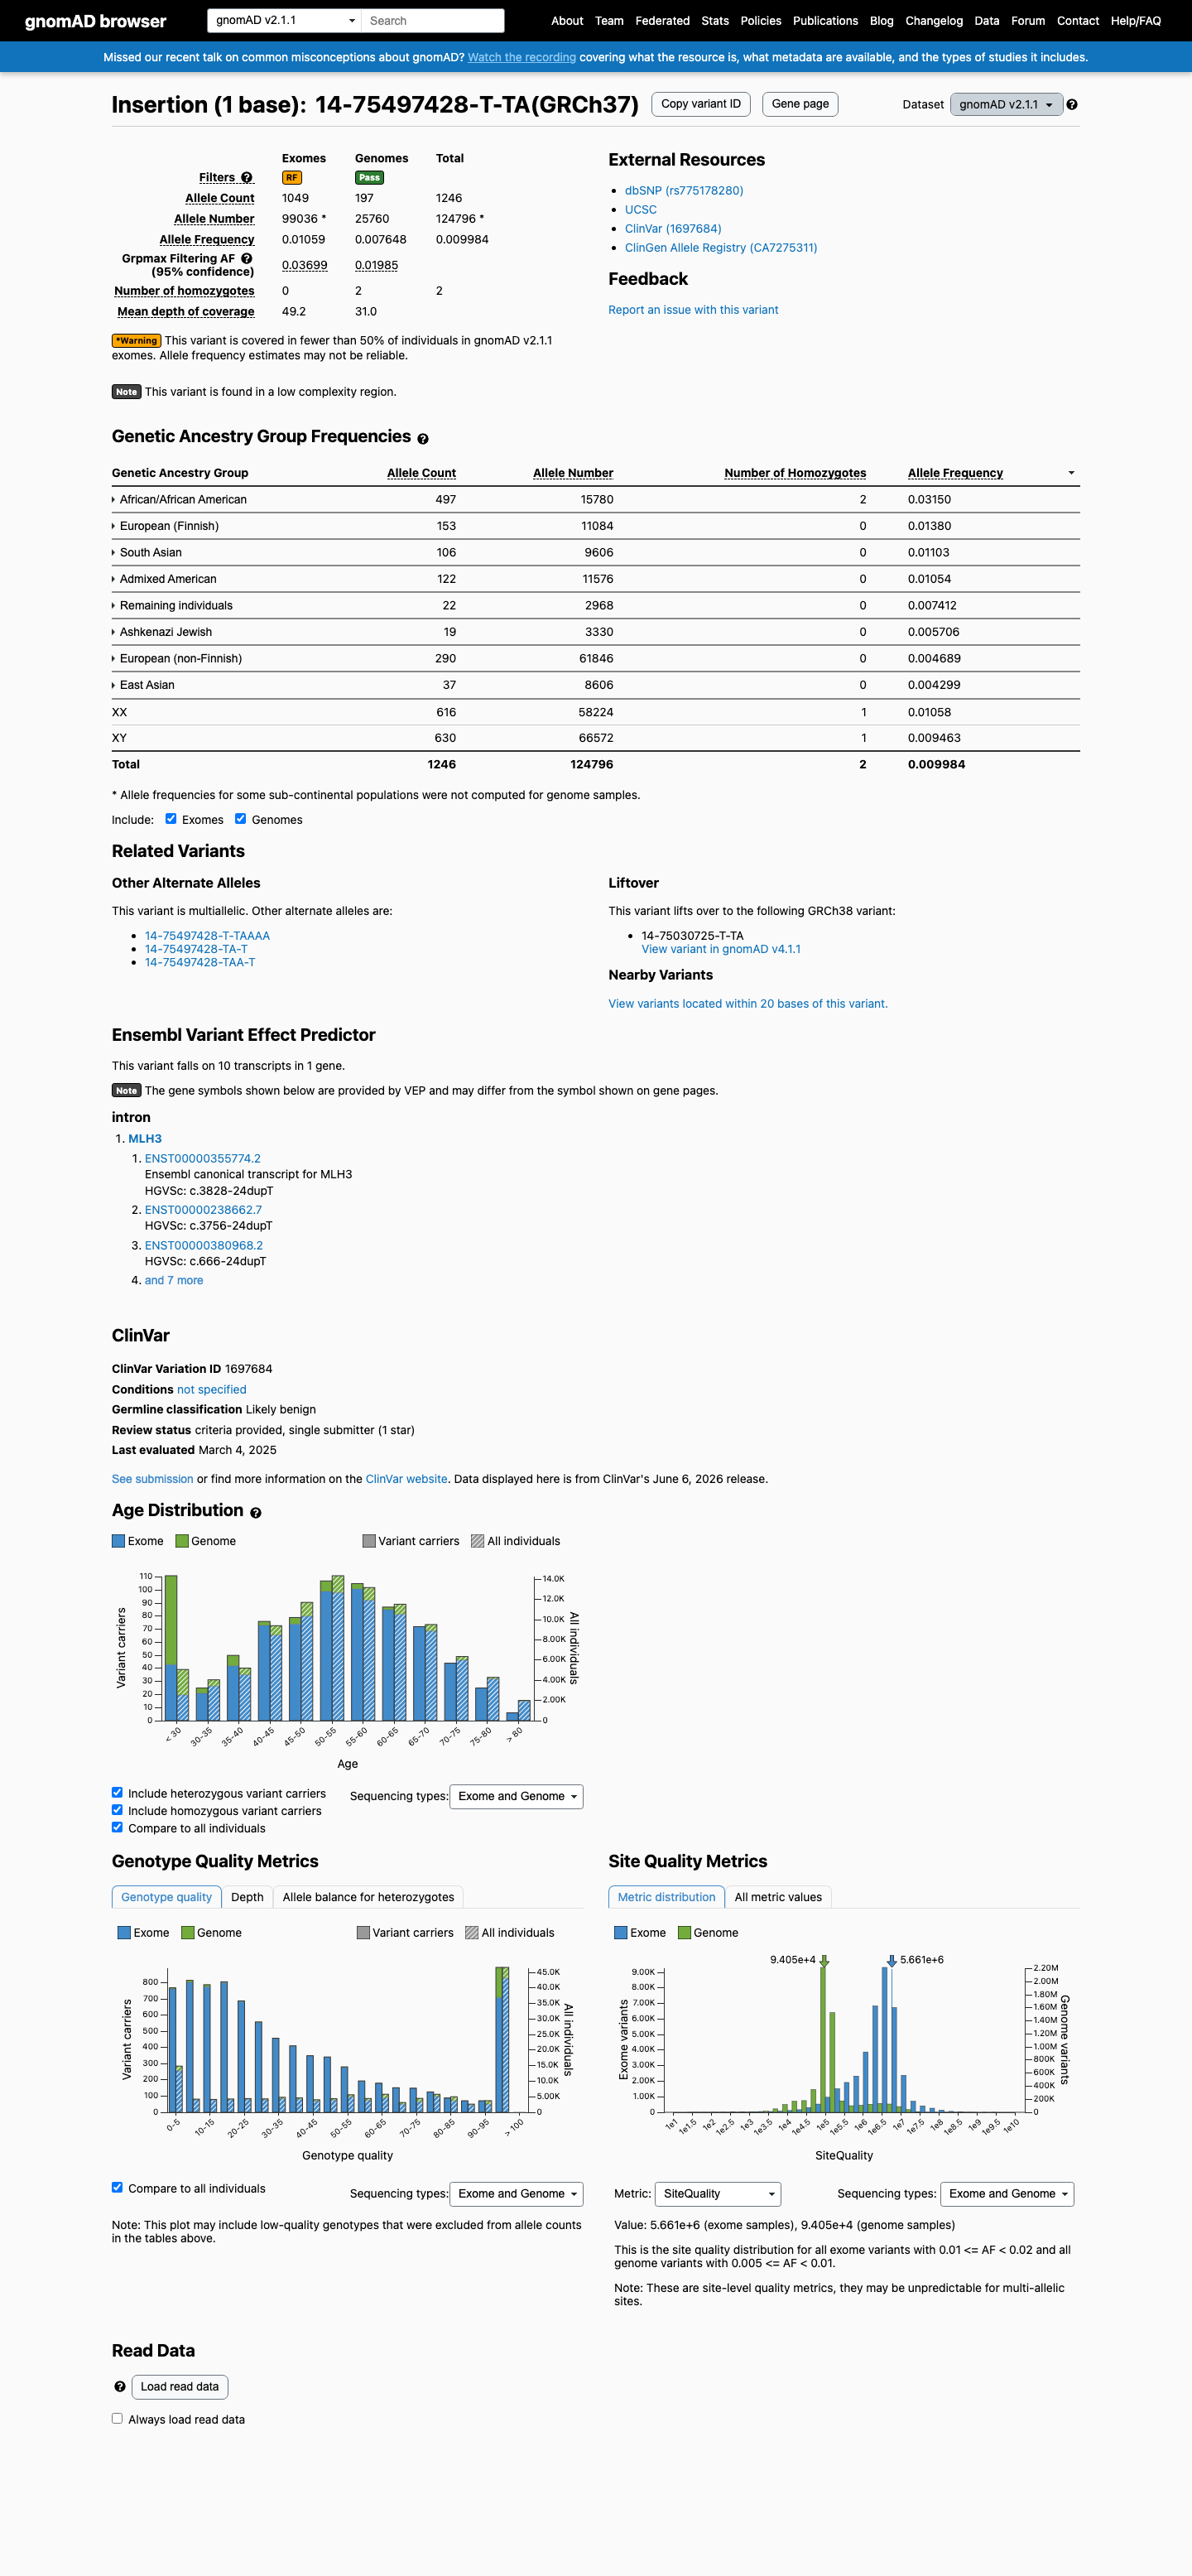
Task: Open alternate allele 14-75497428-T-TAAAA
Action: coord(207,936)
